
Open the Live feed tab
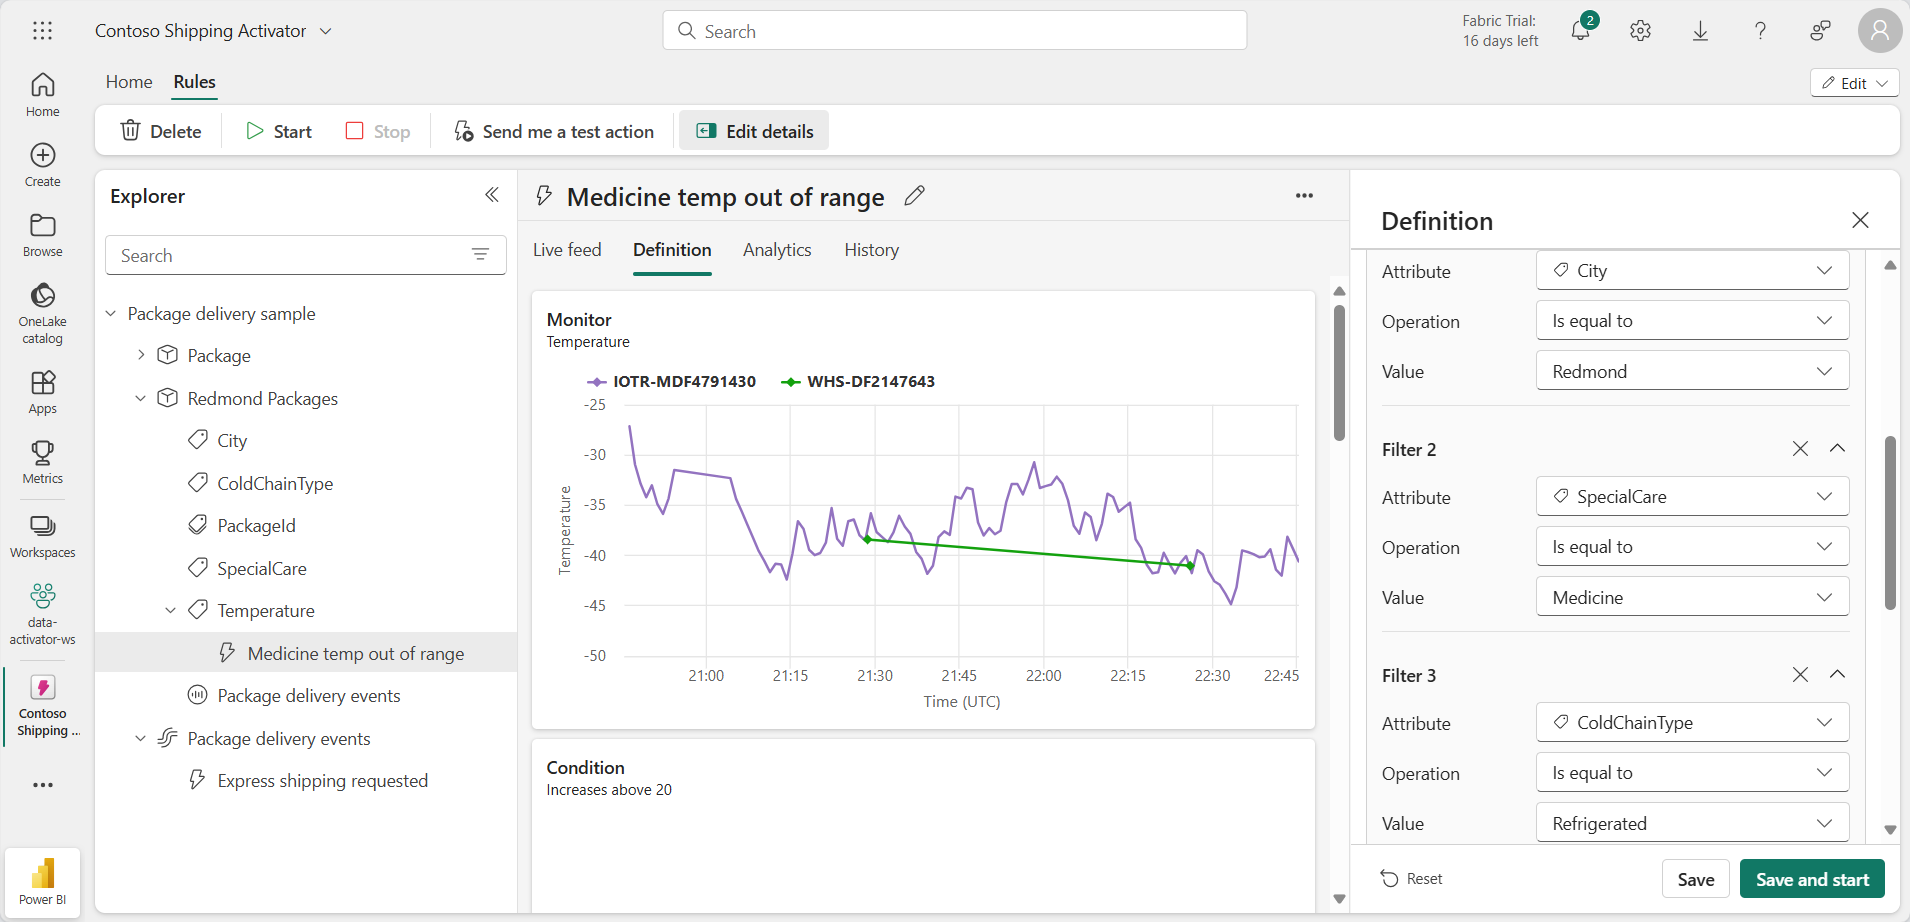[567, 250]
